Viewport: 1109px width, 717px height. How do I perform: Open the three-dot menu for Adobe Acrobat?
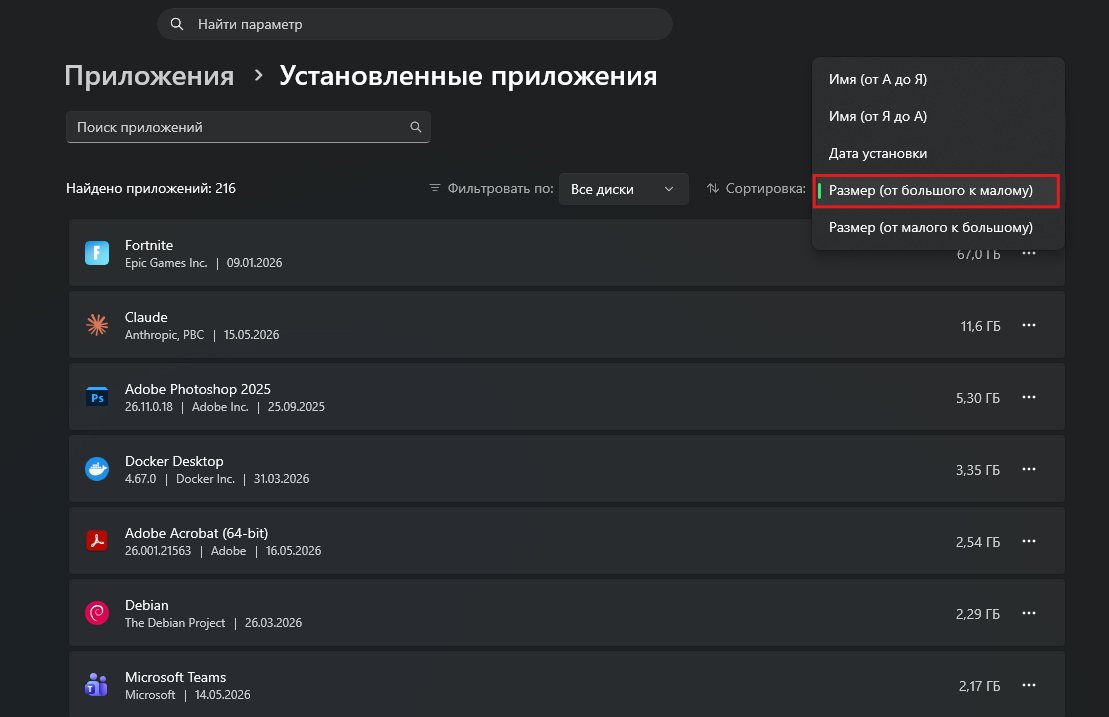[1028, 541]
